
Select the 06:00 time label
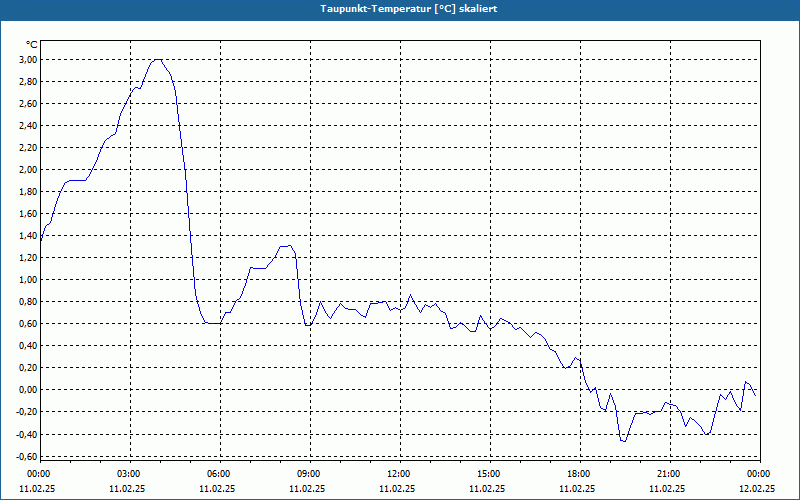point(220,474)
